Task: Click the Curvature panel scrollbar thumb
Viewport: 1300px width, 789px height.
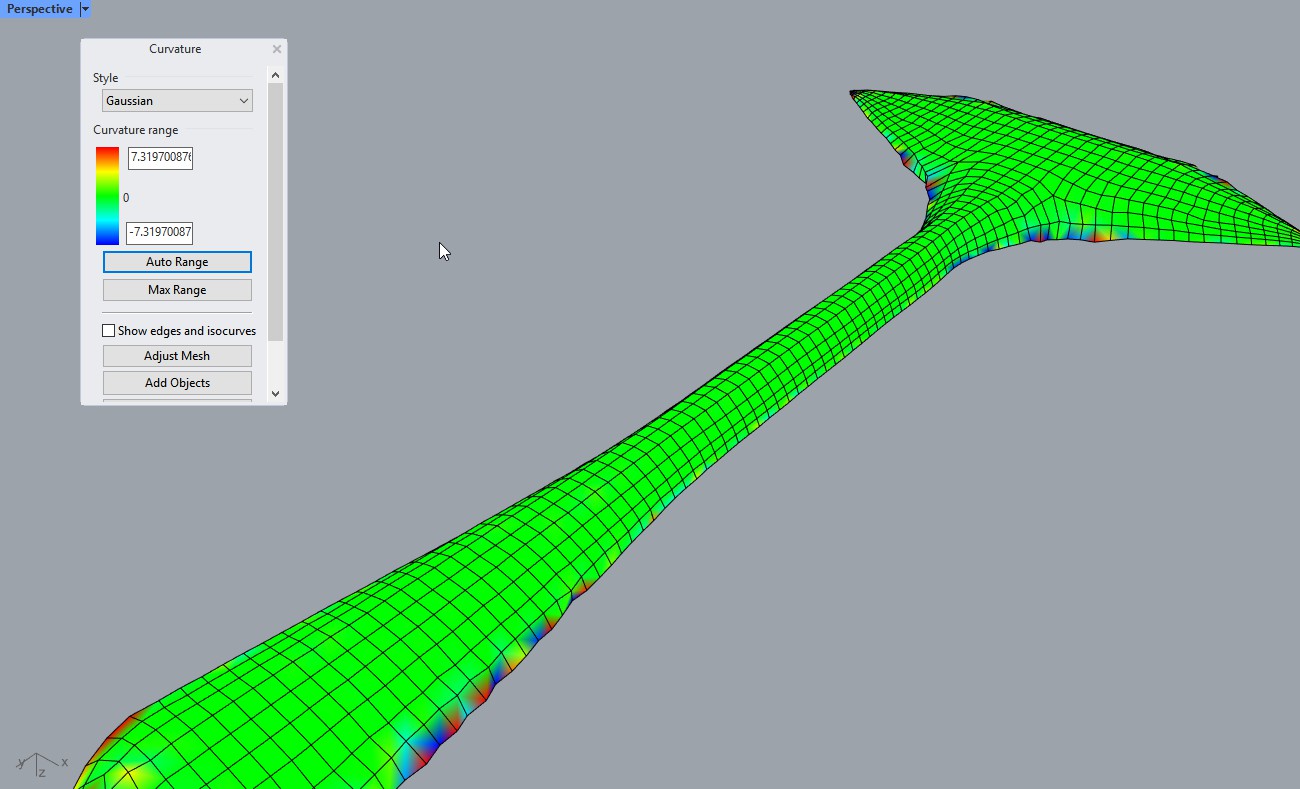Action: click(x=276, y=210)
